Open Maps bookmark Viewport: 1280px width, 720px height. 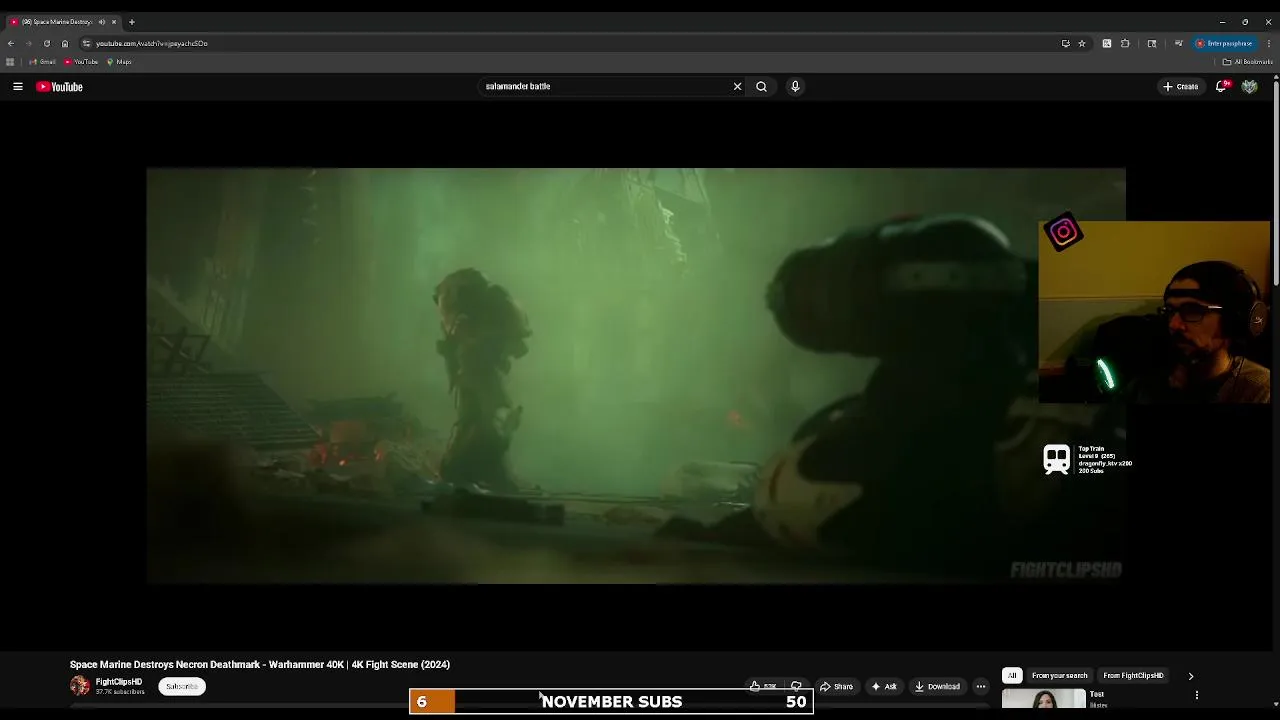[119, 62]
